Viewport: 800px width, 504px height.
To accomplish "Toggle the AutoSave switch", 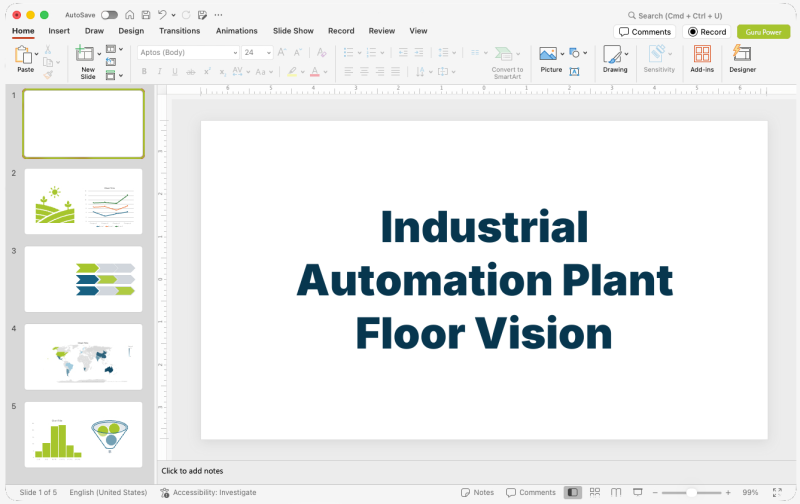I will click(x=109, y=15).
